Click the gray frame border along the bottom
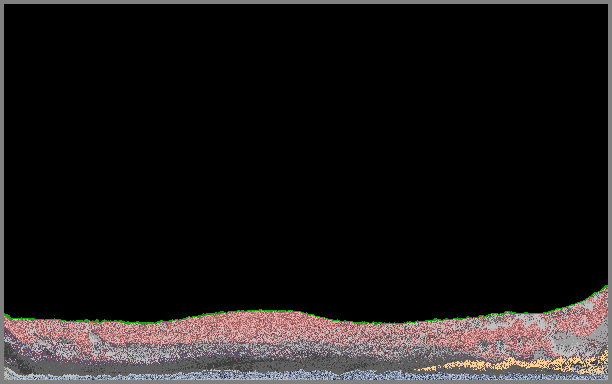Viewport: 612px width, 384px height. [x=306, y=382]
